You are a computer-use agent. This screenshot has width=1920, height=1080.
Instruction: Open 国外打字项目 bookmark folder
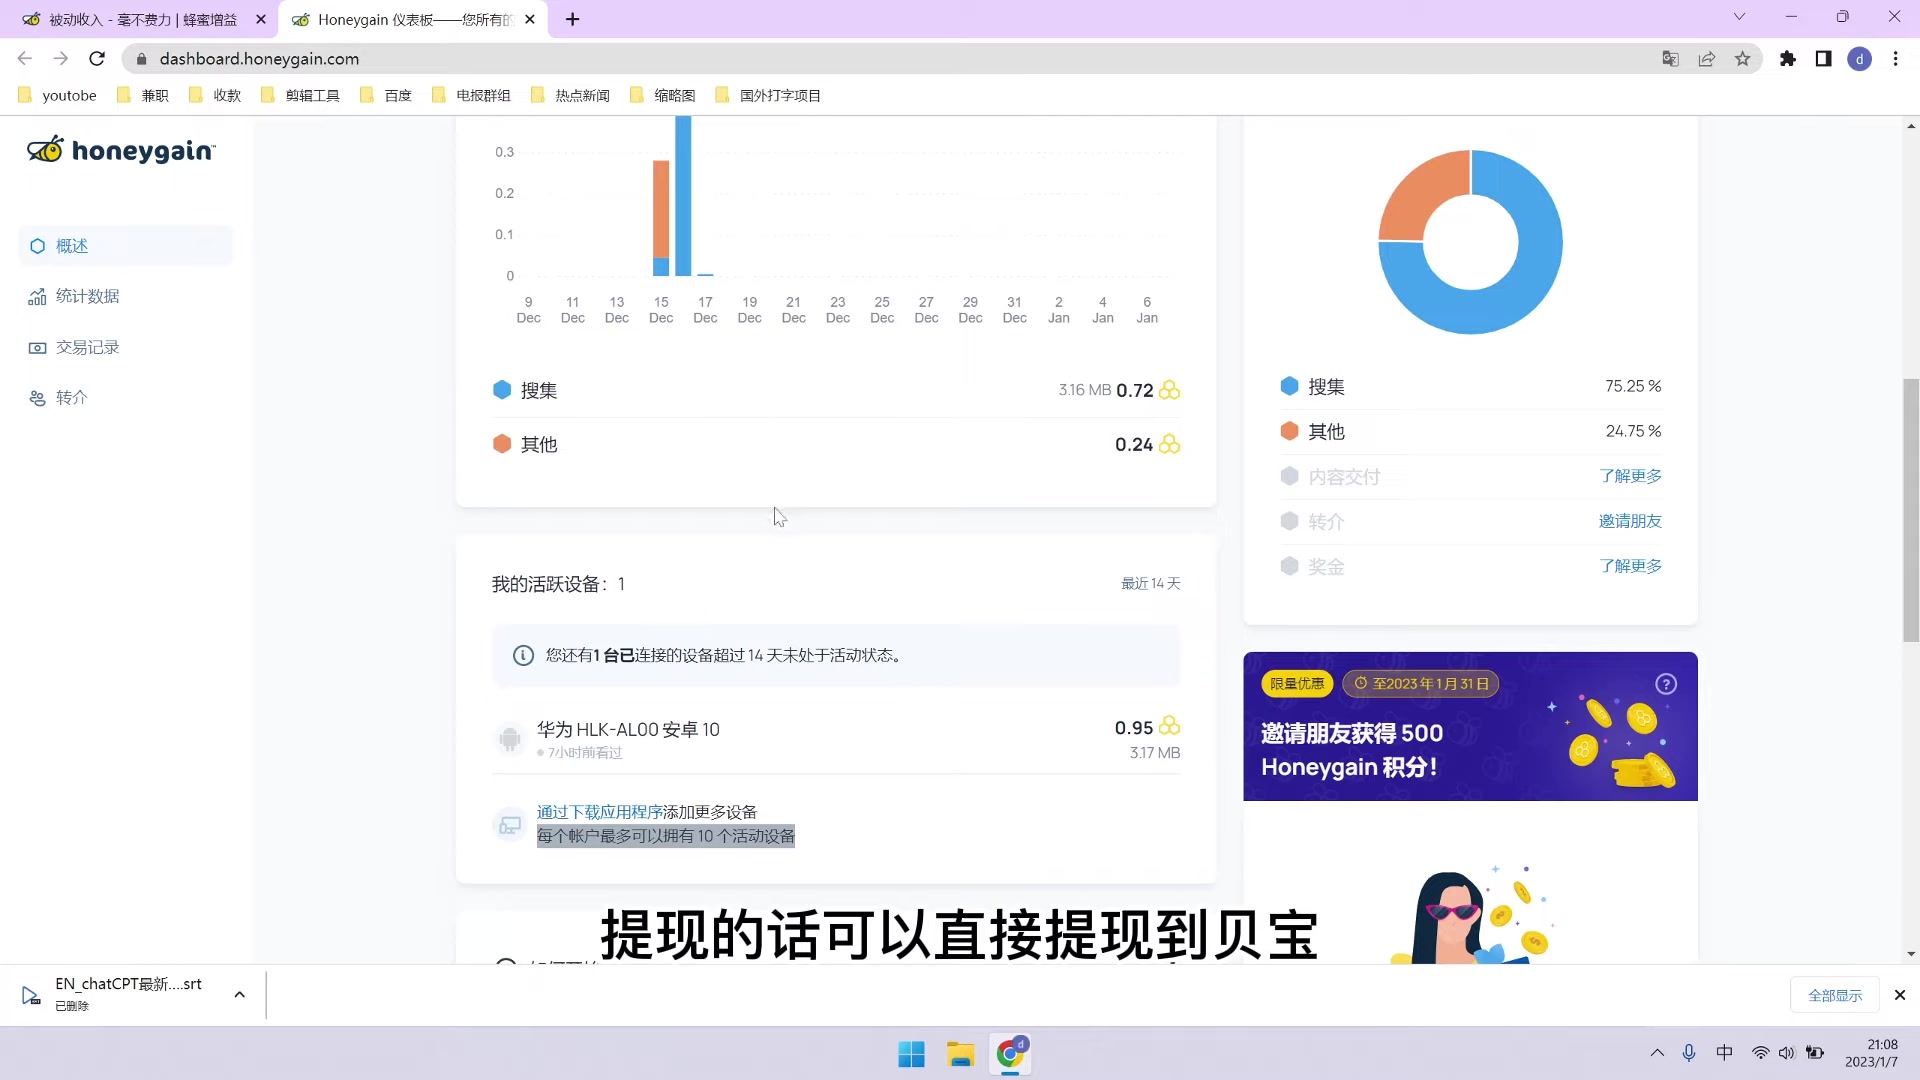click(x=768, y=96)
